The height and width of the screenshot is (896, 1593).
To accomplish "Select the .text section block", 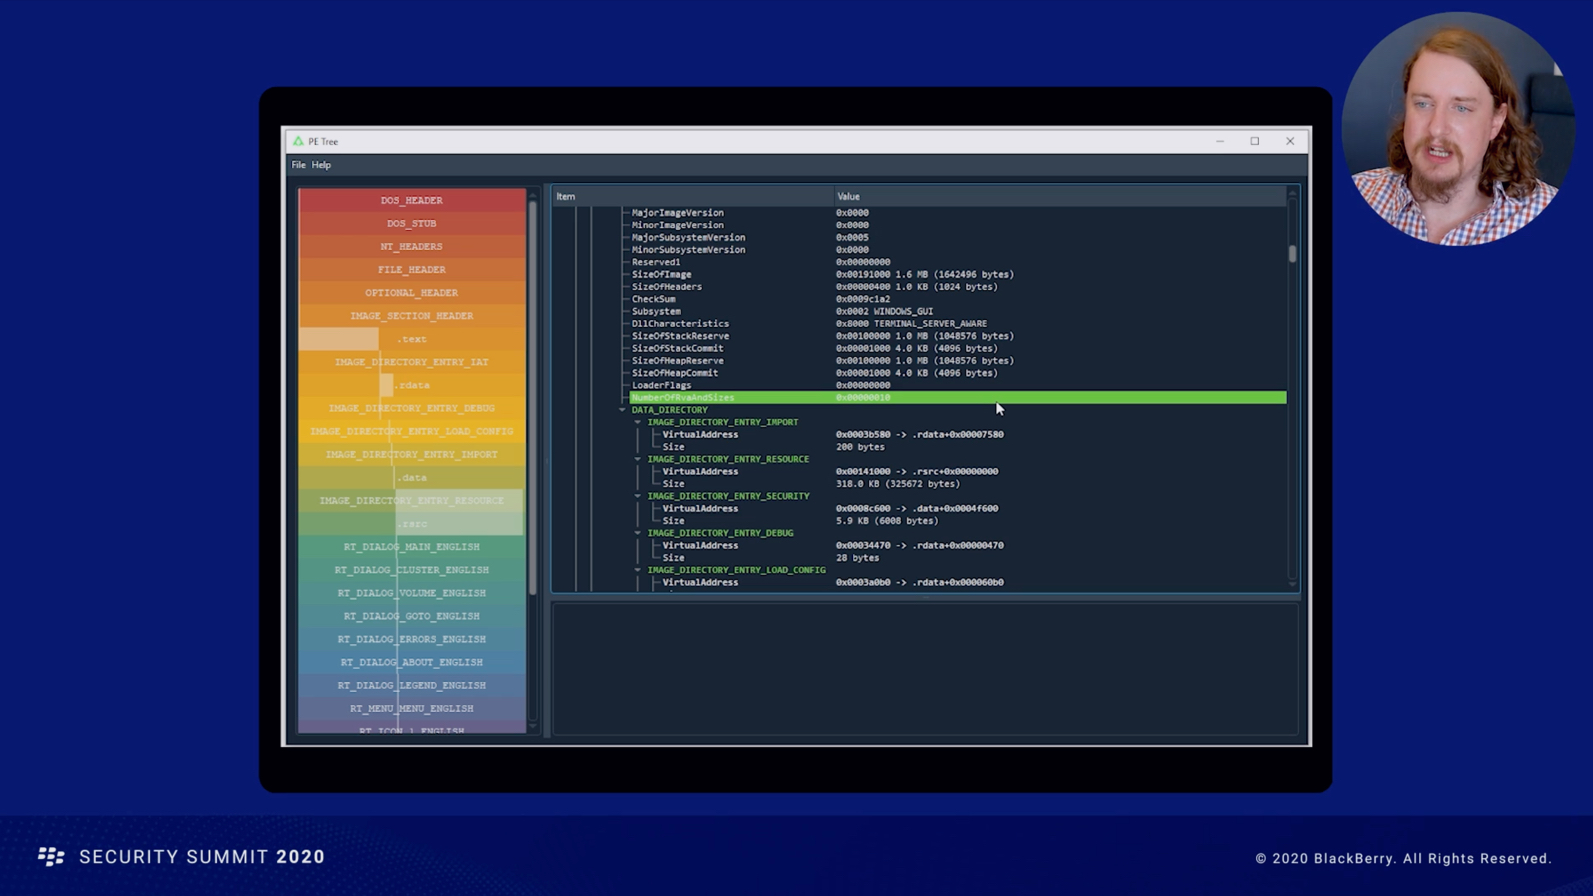I will click(411, 339).
